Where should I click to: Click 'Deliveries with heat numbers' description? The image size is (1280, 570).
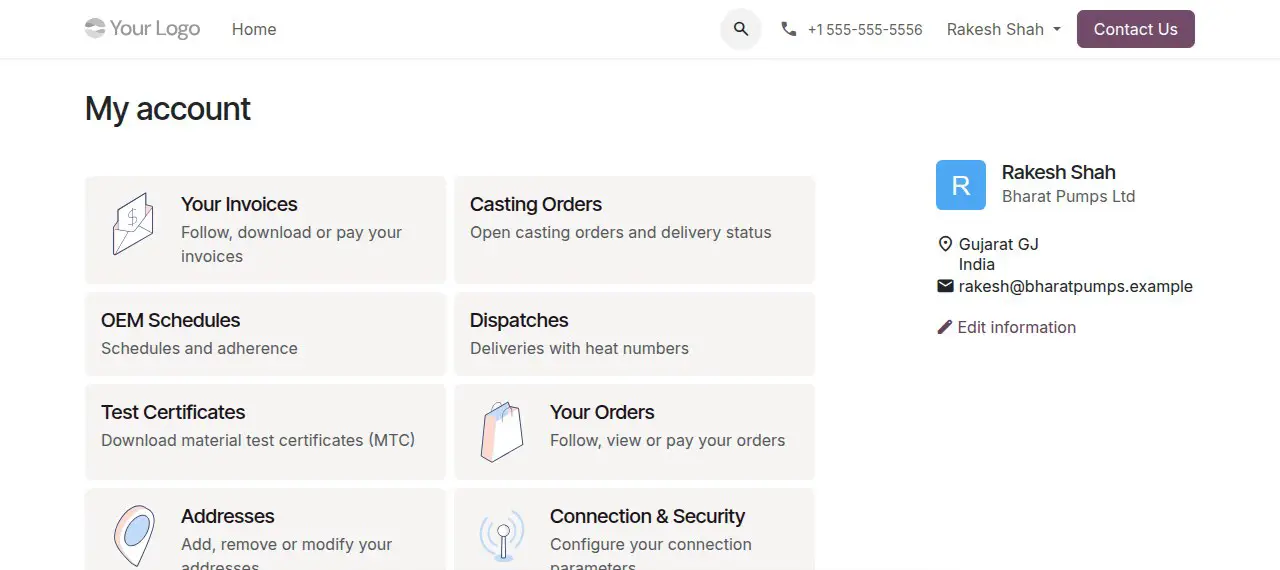[x=580, y=348]
